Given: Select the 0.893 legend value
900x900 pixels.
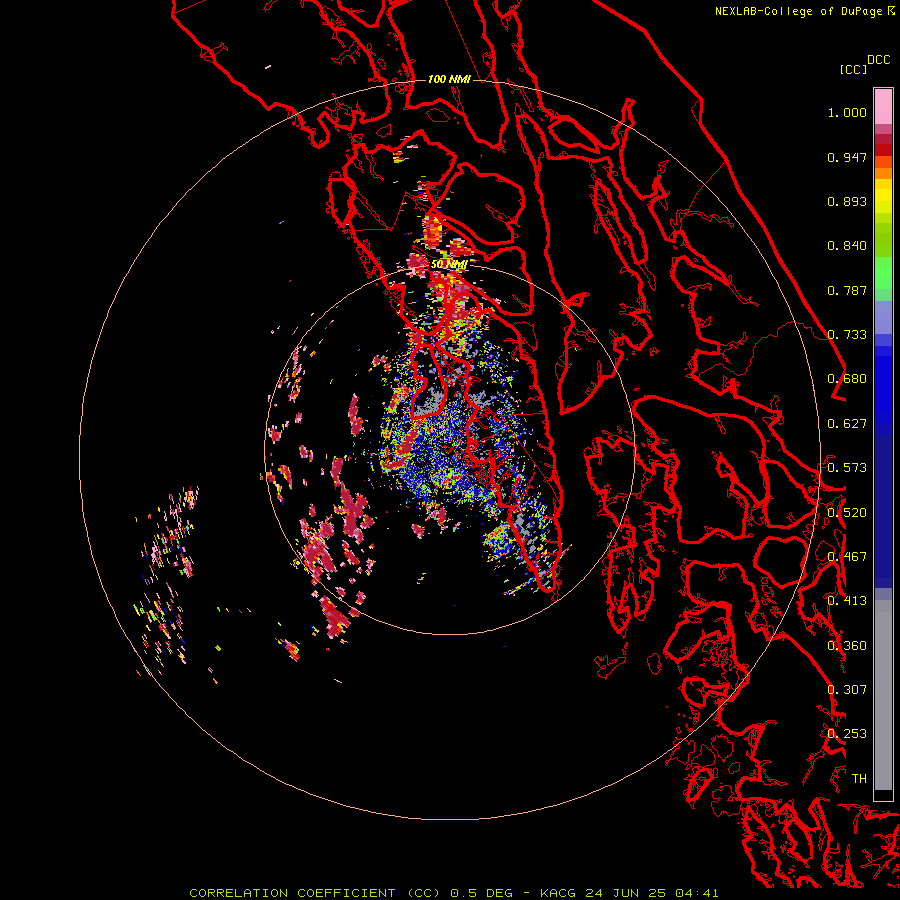Looking at the screenshot, I should coord(847,201).
